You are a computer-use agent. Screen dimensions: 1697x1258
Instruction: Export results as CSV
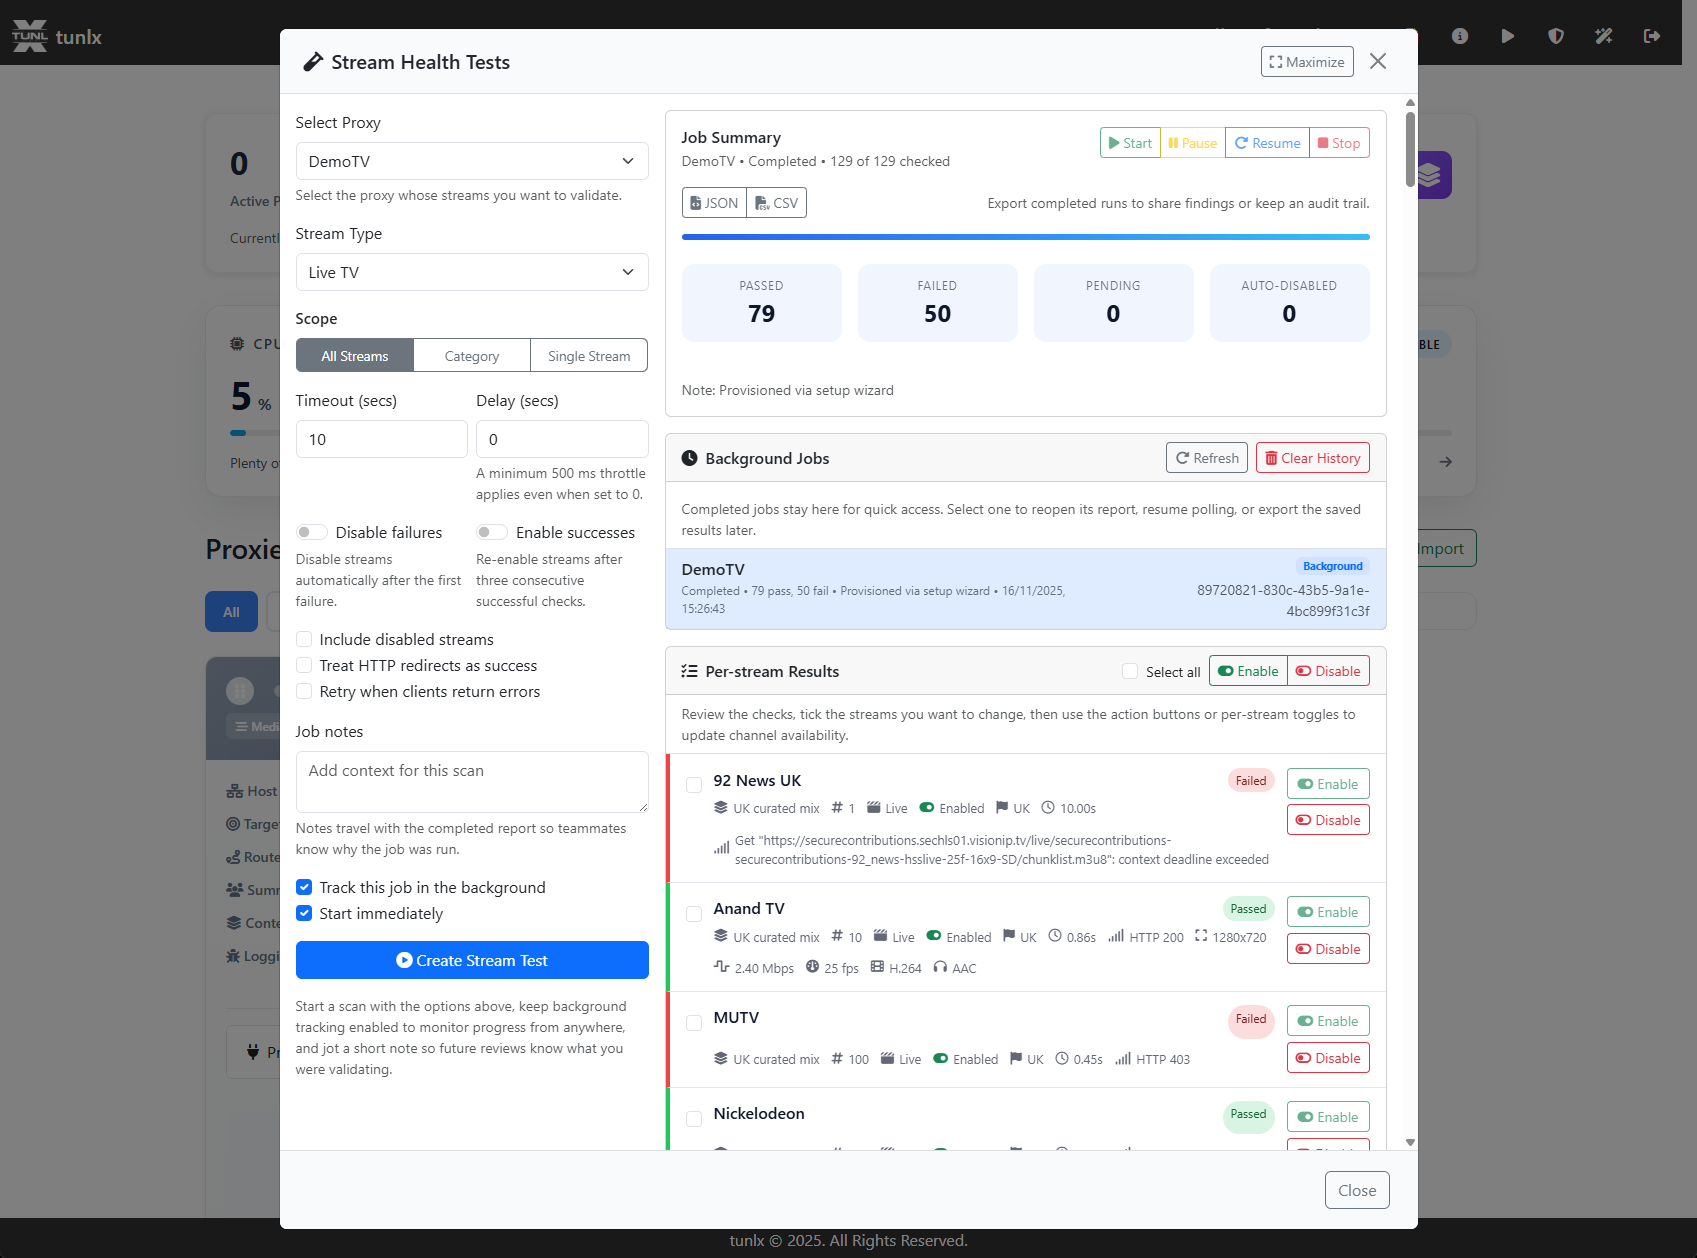pyautogui.click(x=776, y=203)
